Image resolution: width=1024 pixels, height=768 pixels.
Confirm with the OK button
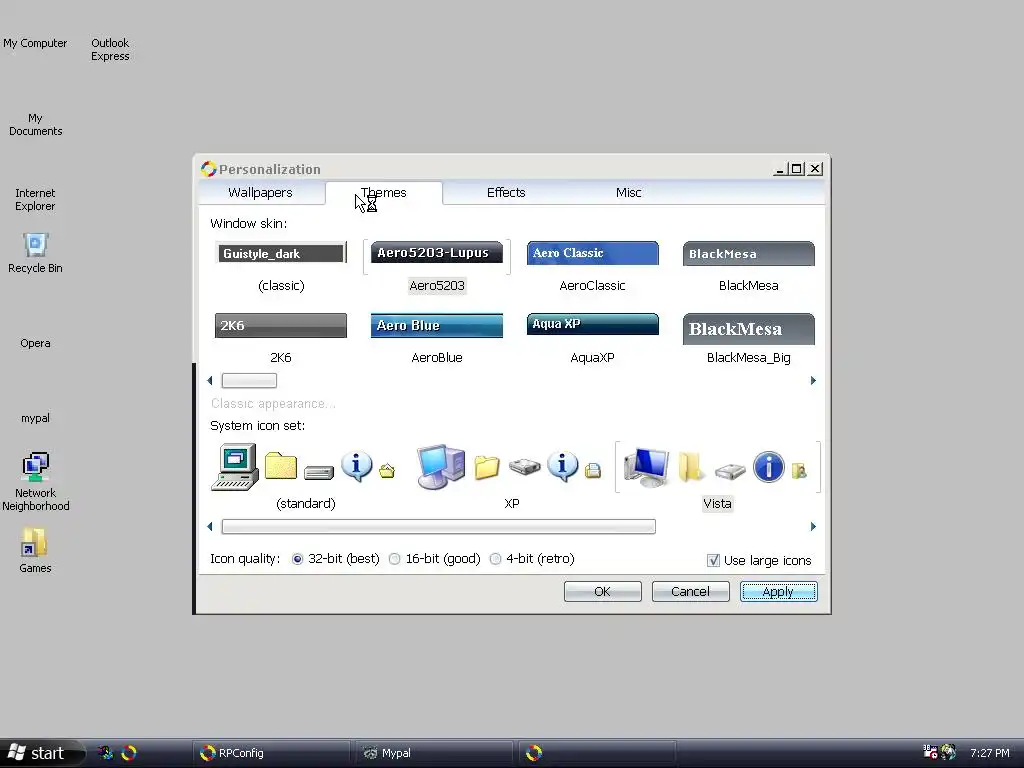(602, 592)
